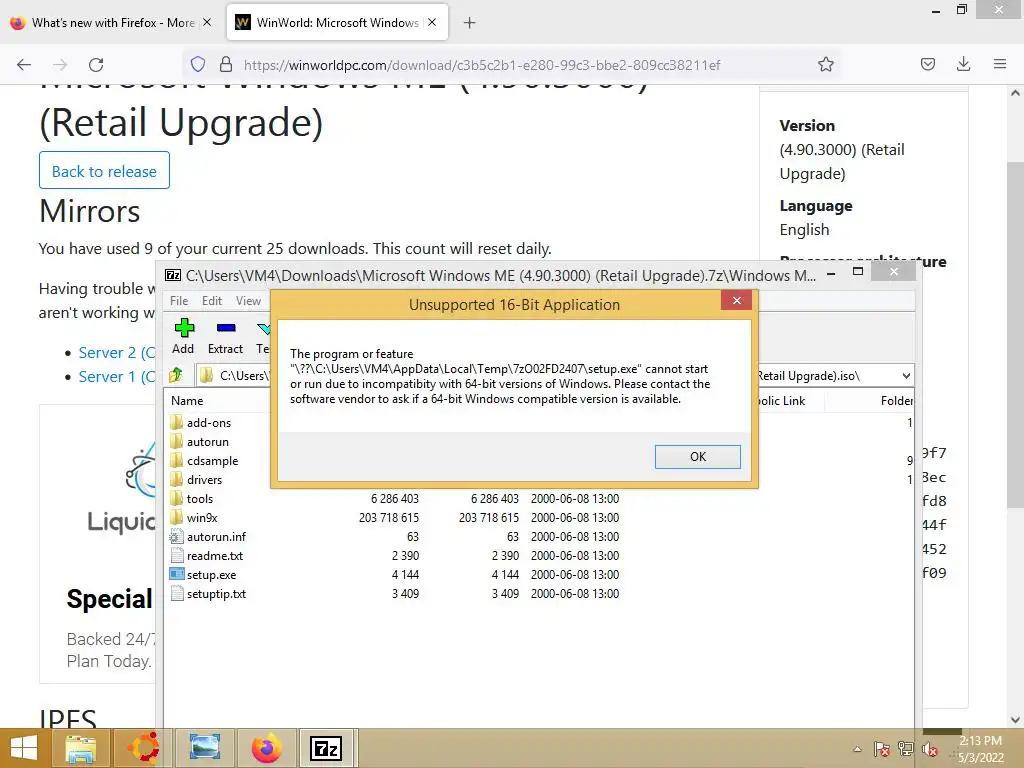Open the File menu in 7-Zip
Viewport: 1024px width, 768px height.
click(x=179, y=300)
